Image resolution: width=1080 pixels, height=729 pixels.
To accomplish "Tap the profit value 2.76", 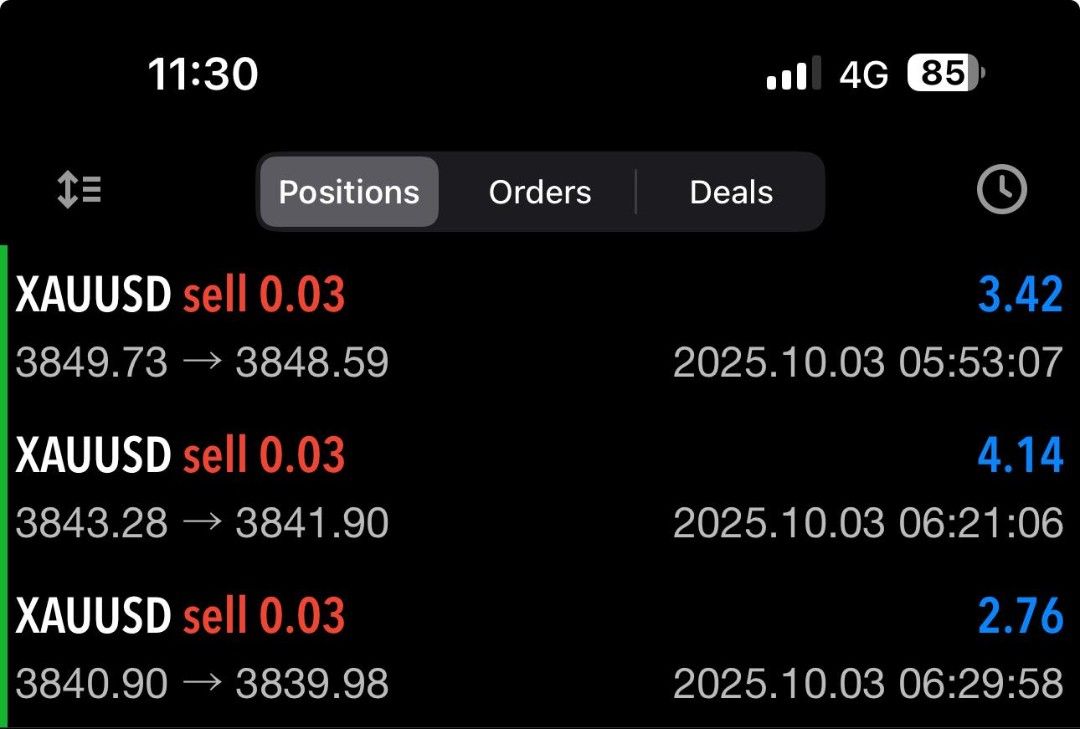I will coord(1020,615).
